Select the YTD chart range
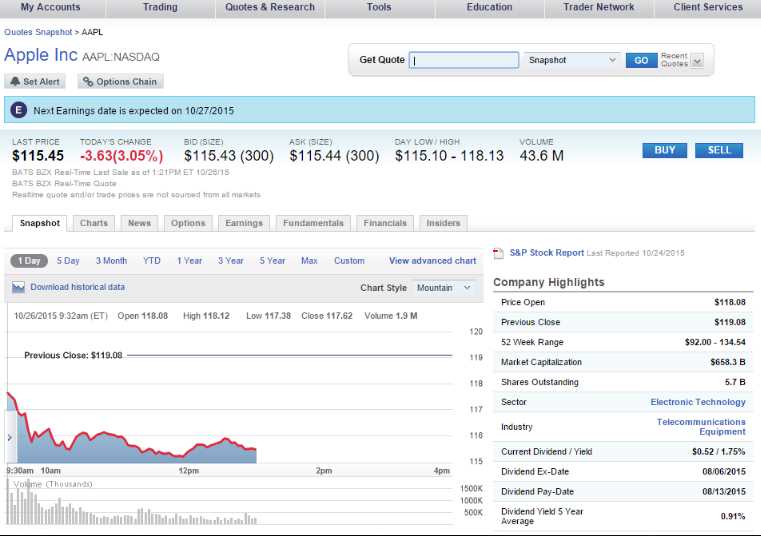 coord(151,261)
